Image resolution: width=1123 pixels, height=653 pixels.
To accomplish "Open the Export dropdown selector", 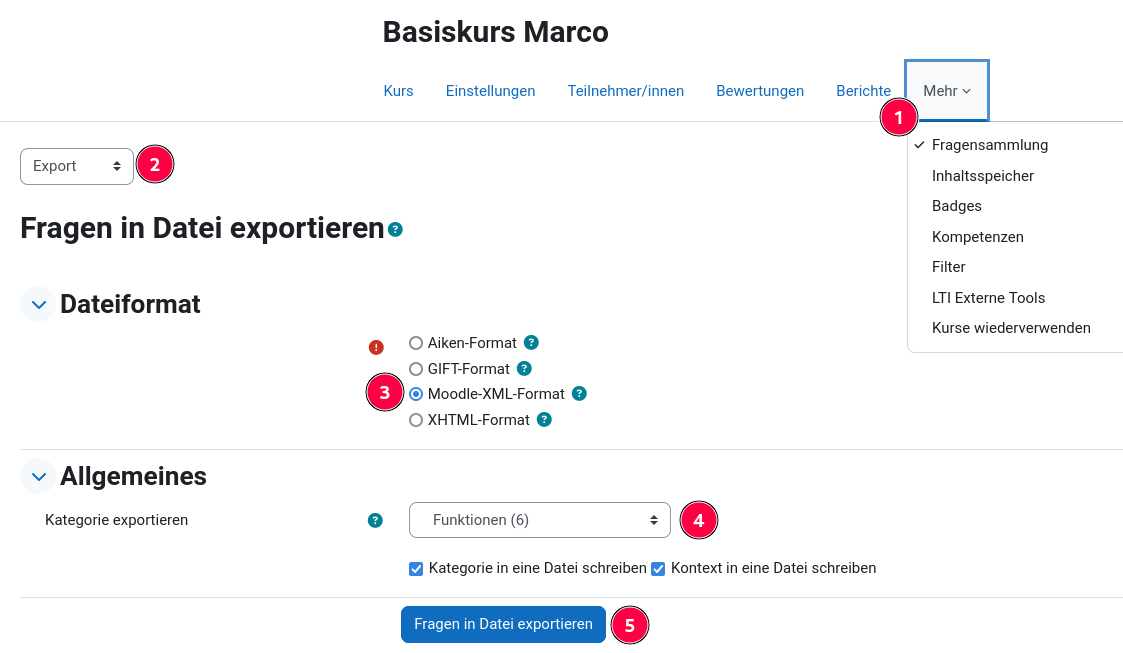I will click(x=77, y=166).
